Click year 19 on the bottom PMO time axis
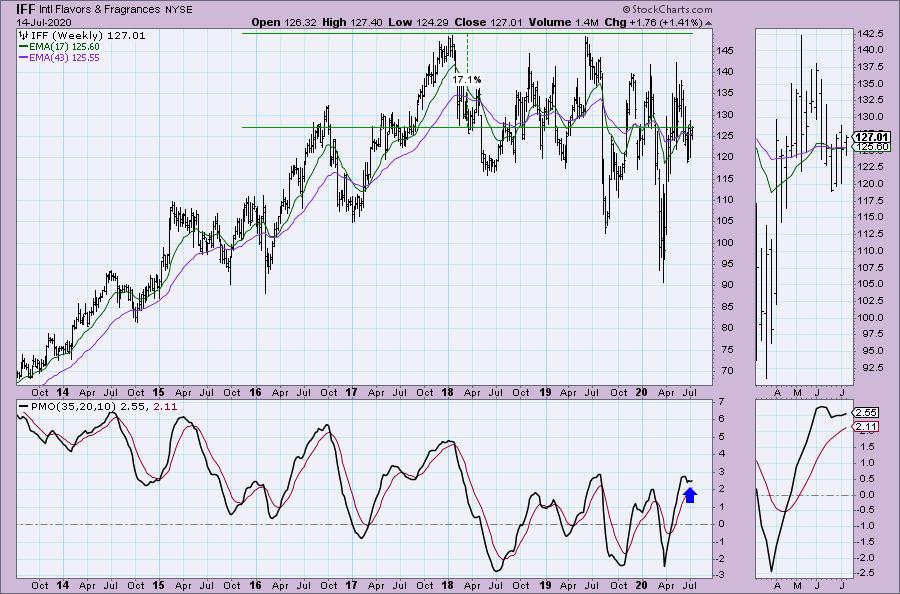Viewport: 900px width, 594px height. click(545, 585)
